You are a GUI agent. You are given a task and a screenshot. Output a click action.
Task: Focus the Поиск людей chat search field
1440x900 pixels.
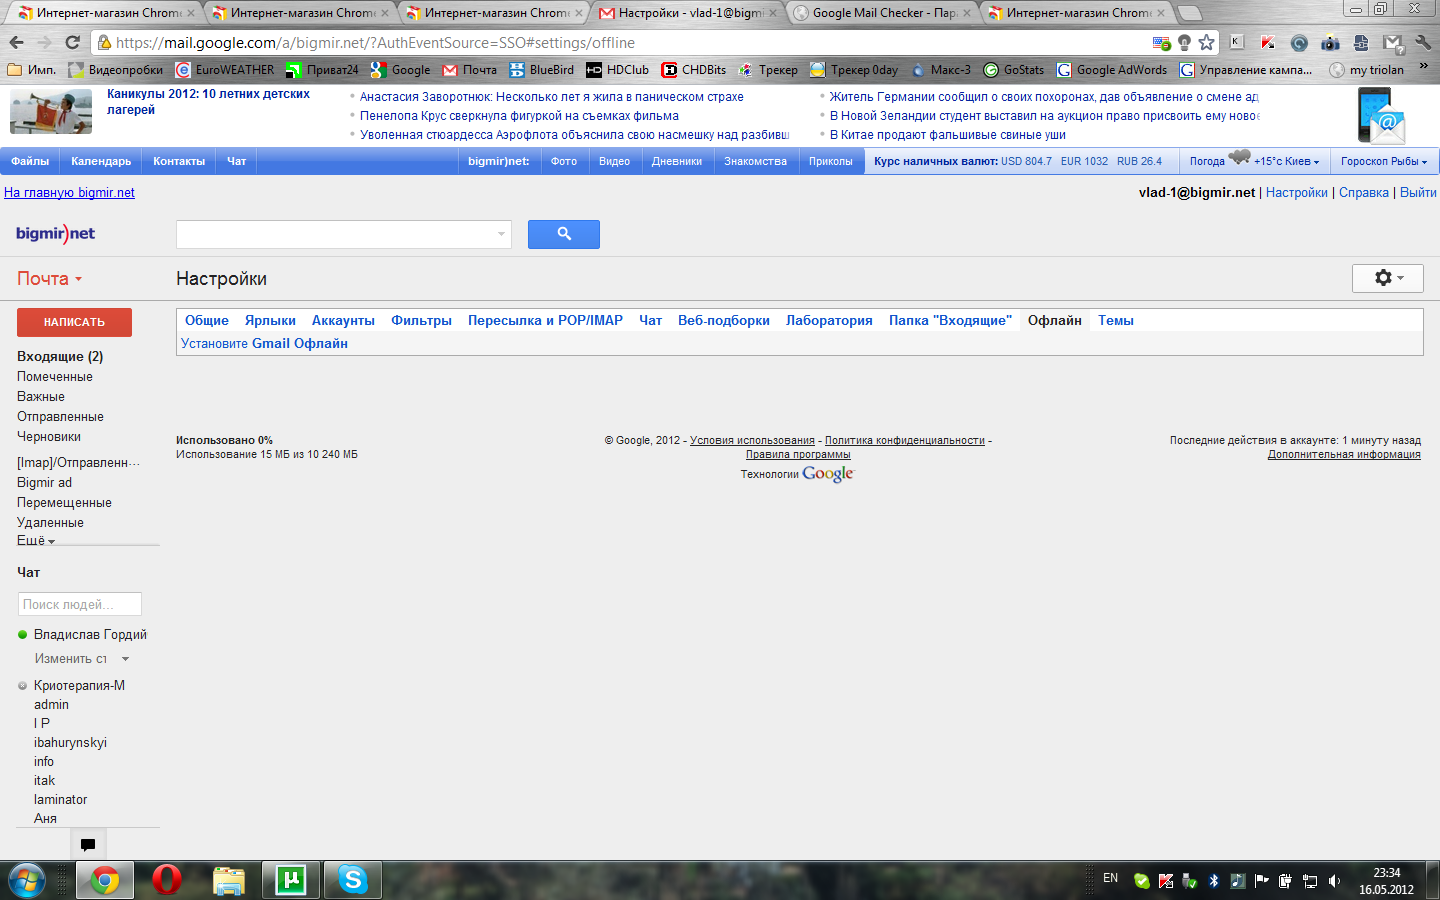[x=80, y=604]
